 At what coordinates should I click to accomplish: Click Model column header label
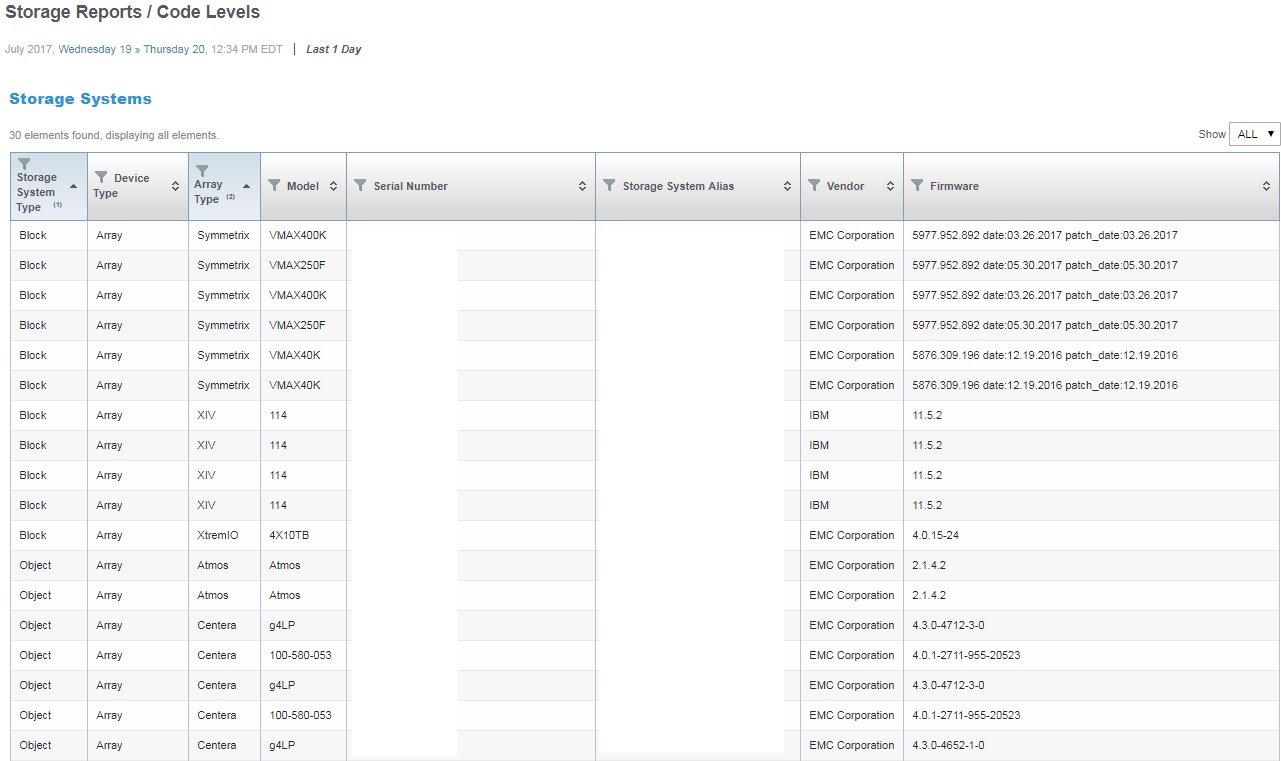point(303,186)
